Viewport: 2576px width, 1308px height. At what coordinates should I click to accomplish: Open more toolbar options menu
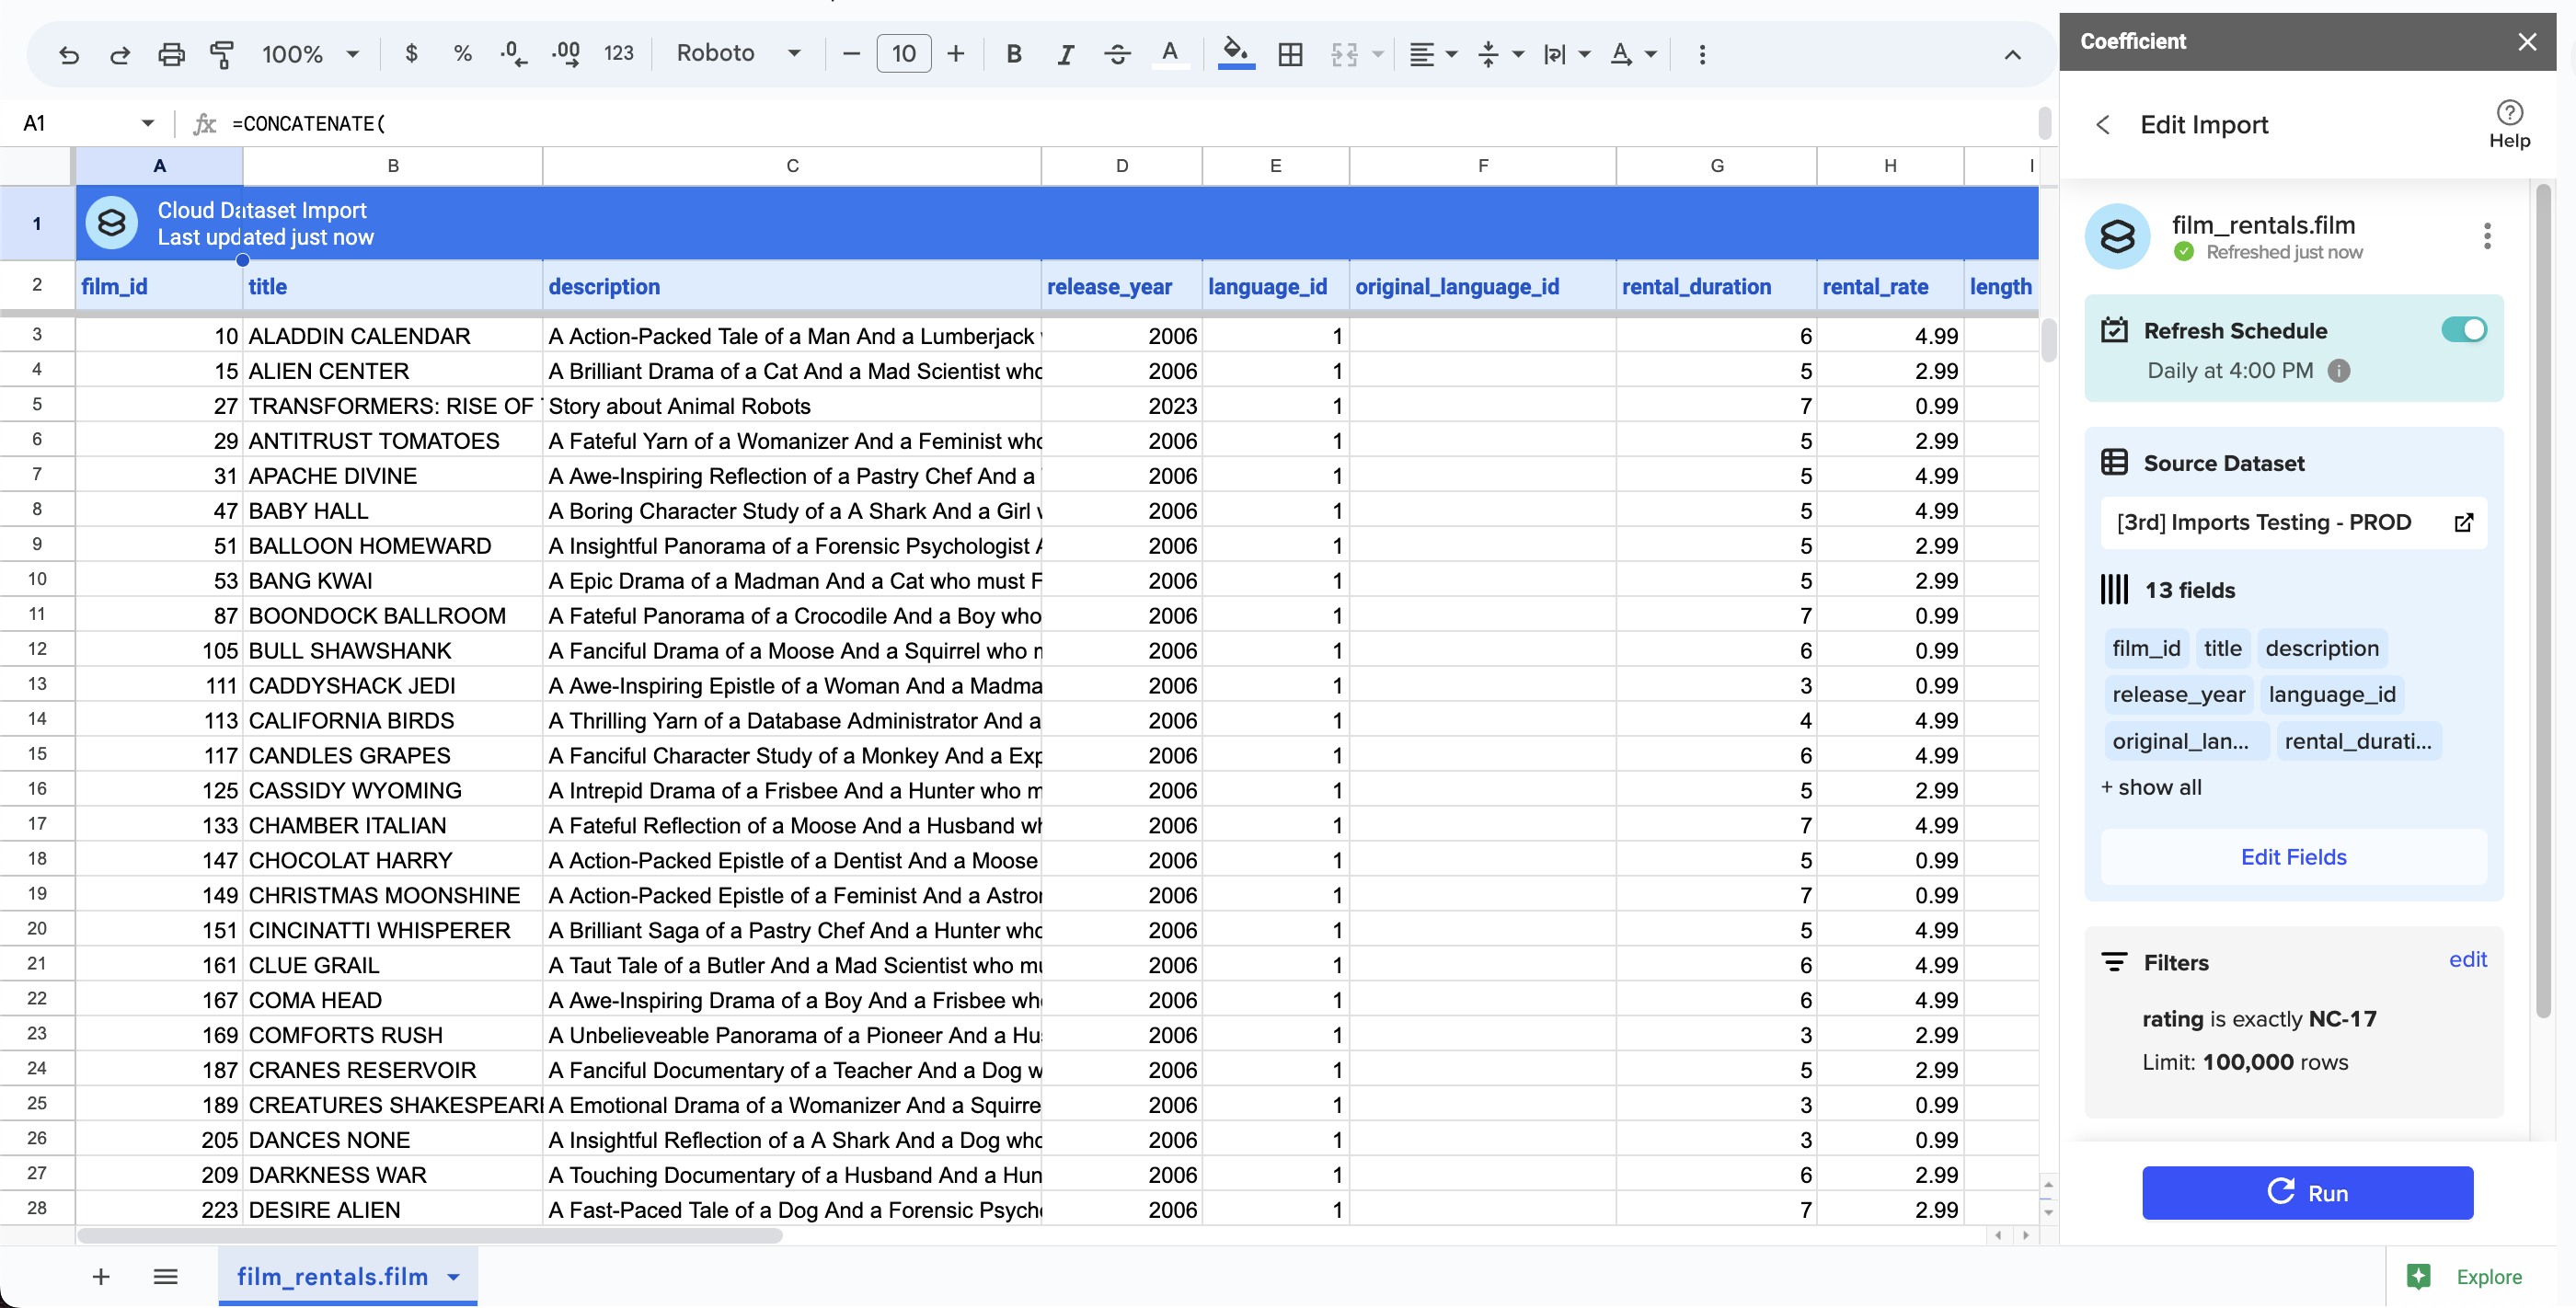(x=1702, y=54)
